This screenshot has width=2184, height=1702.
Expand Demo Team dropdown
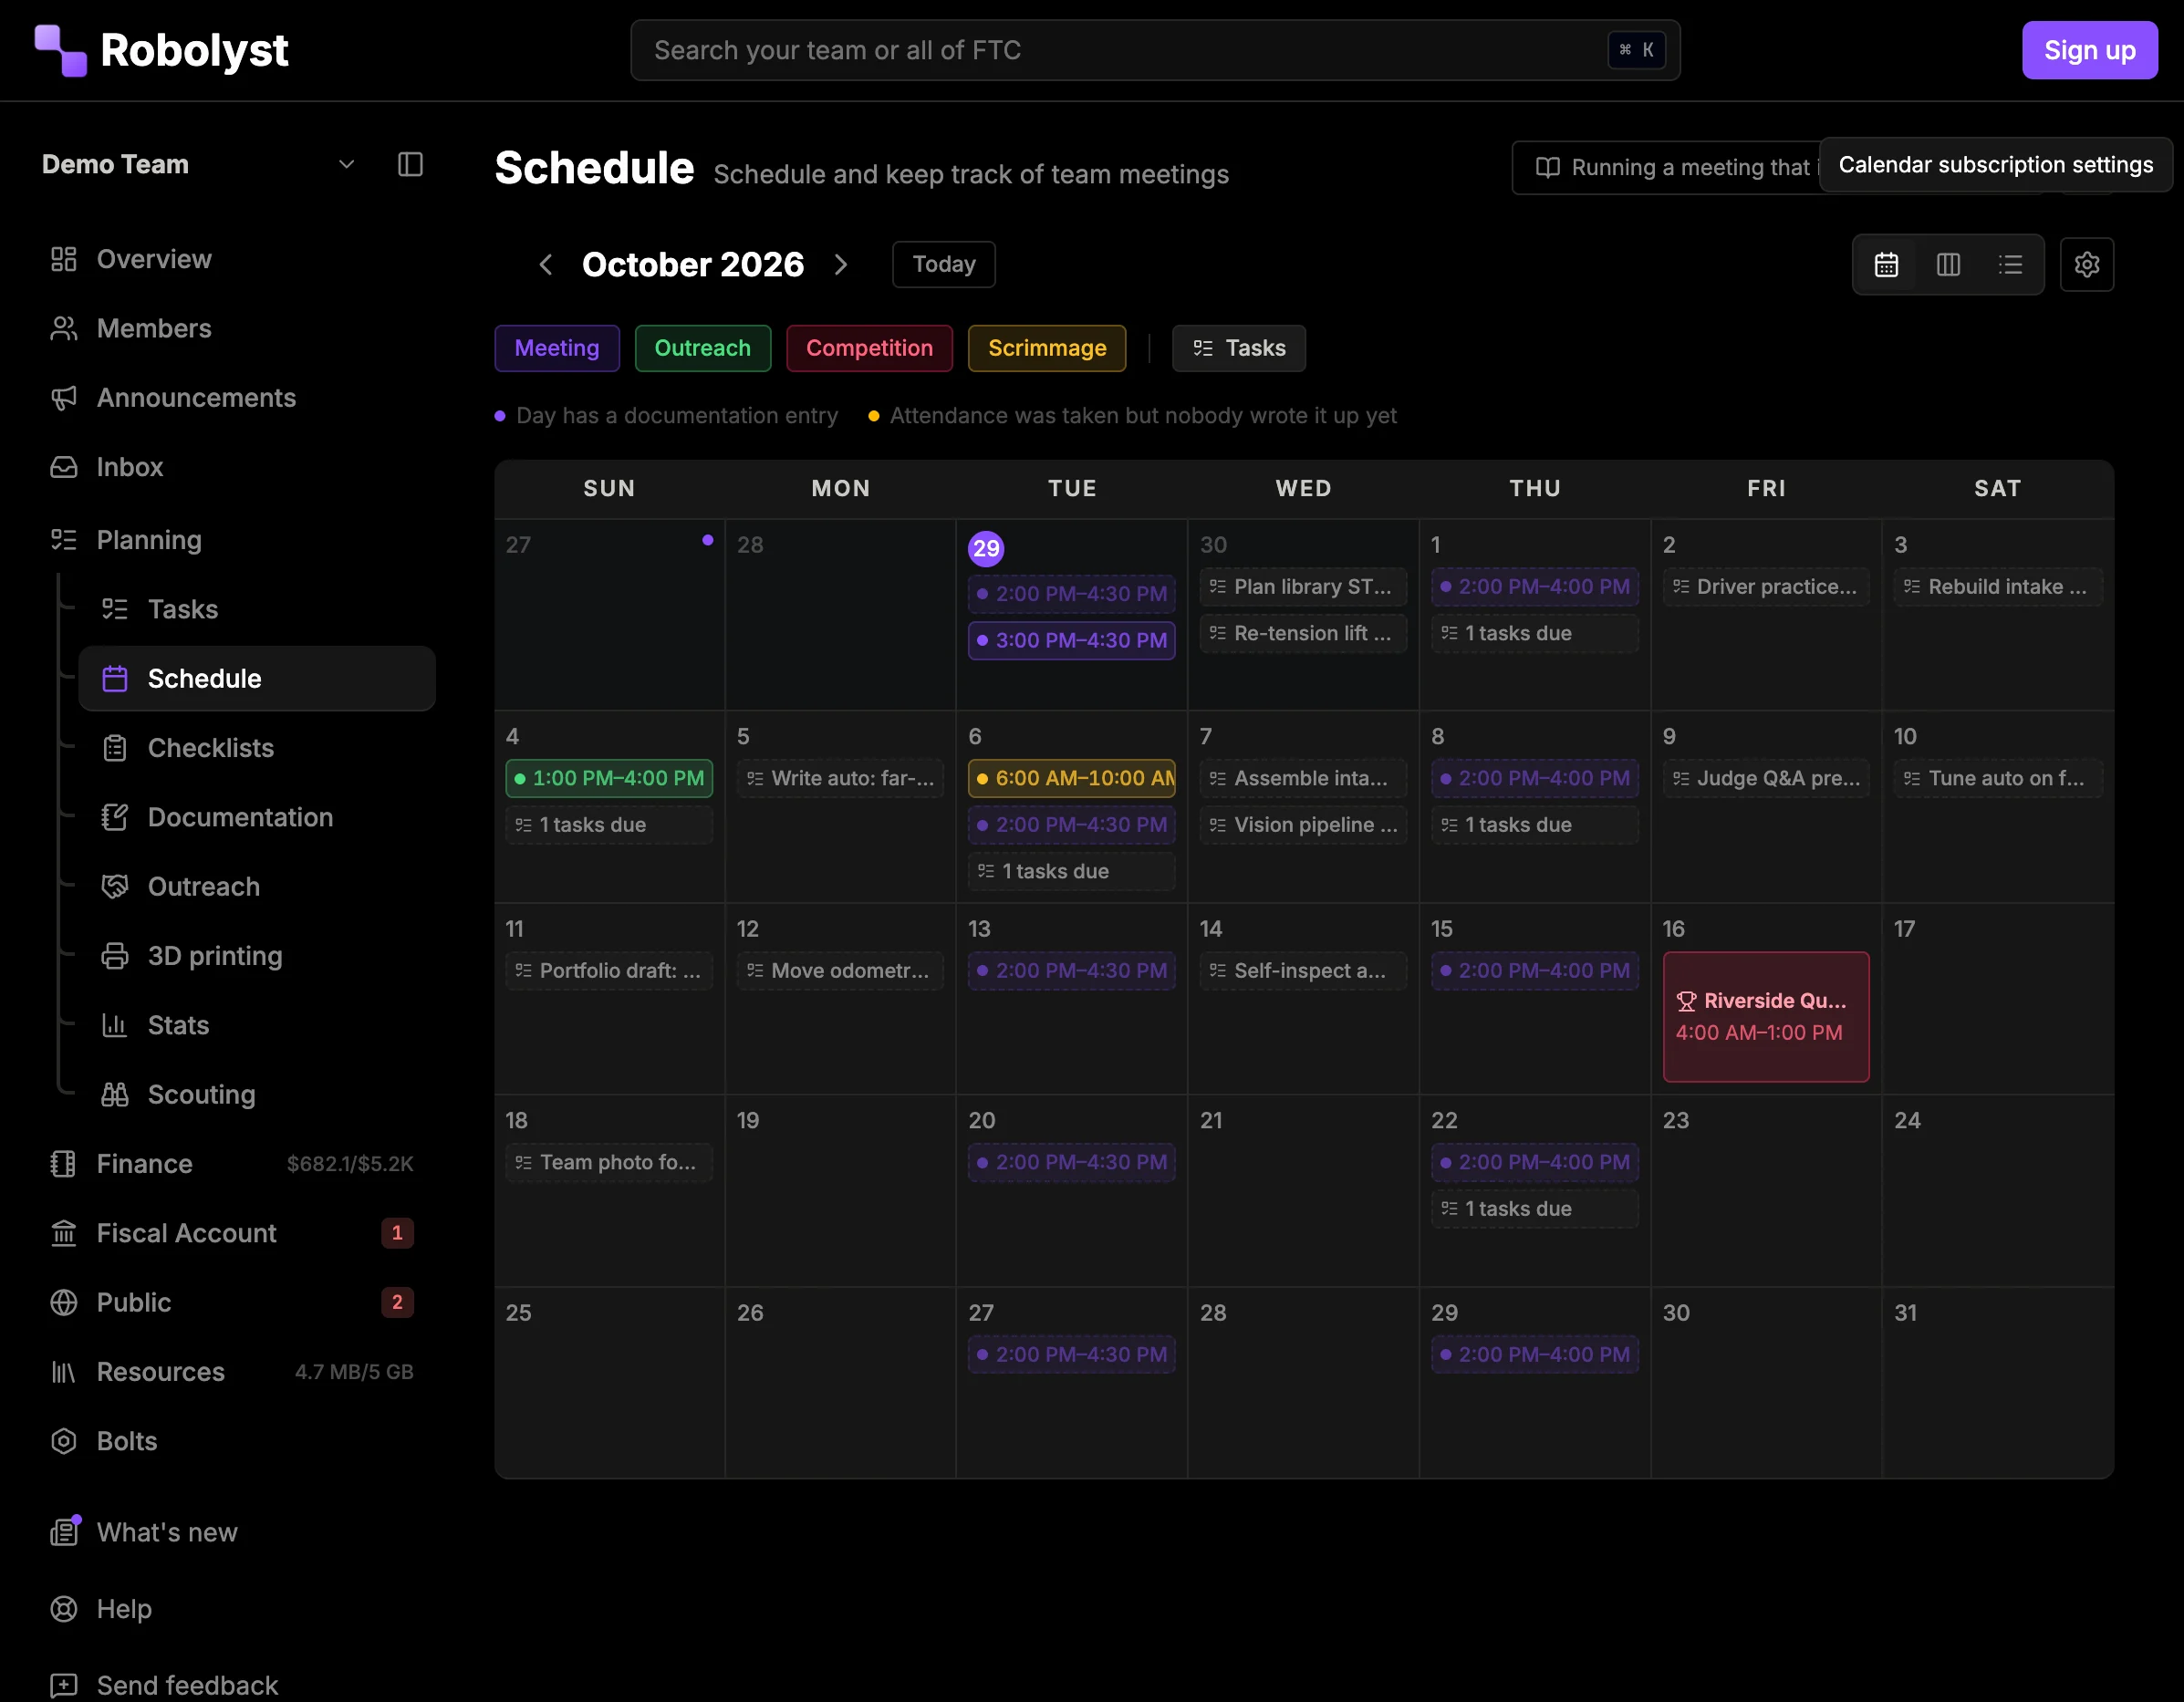tap(198, 164)
